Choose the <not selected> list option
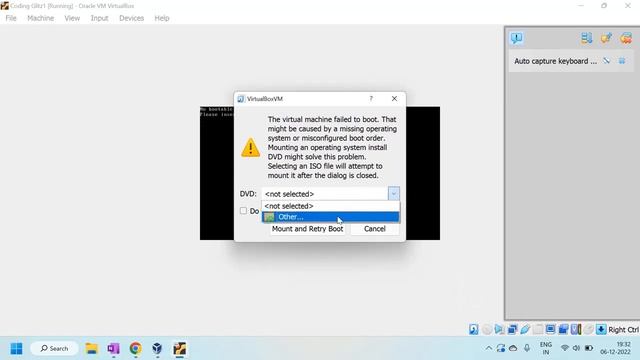640x360 pixels. (x=331, y=206)
